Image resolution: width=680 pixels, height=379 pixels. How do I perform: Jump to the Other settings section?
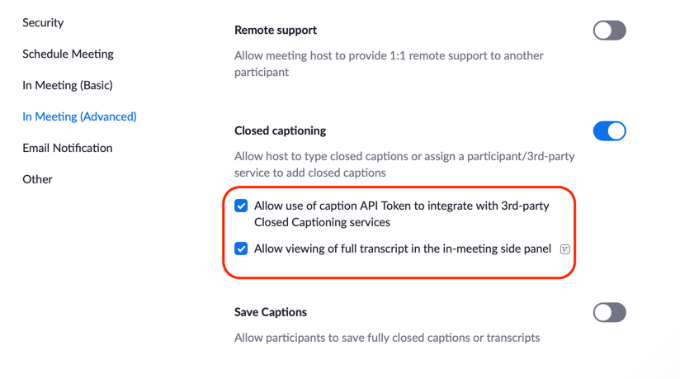(x=37, y=179)
